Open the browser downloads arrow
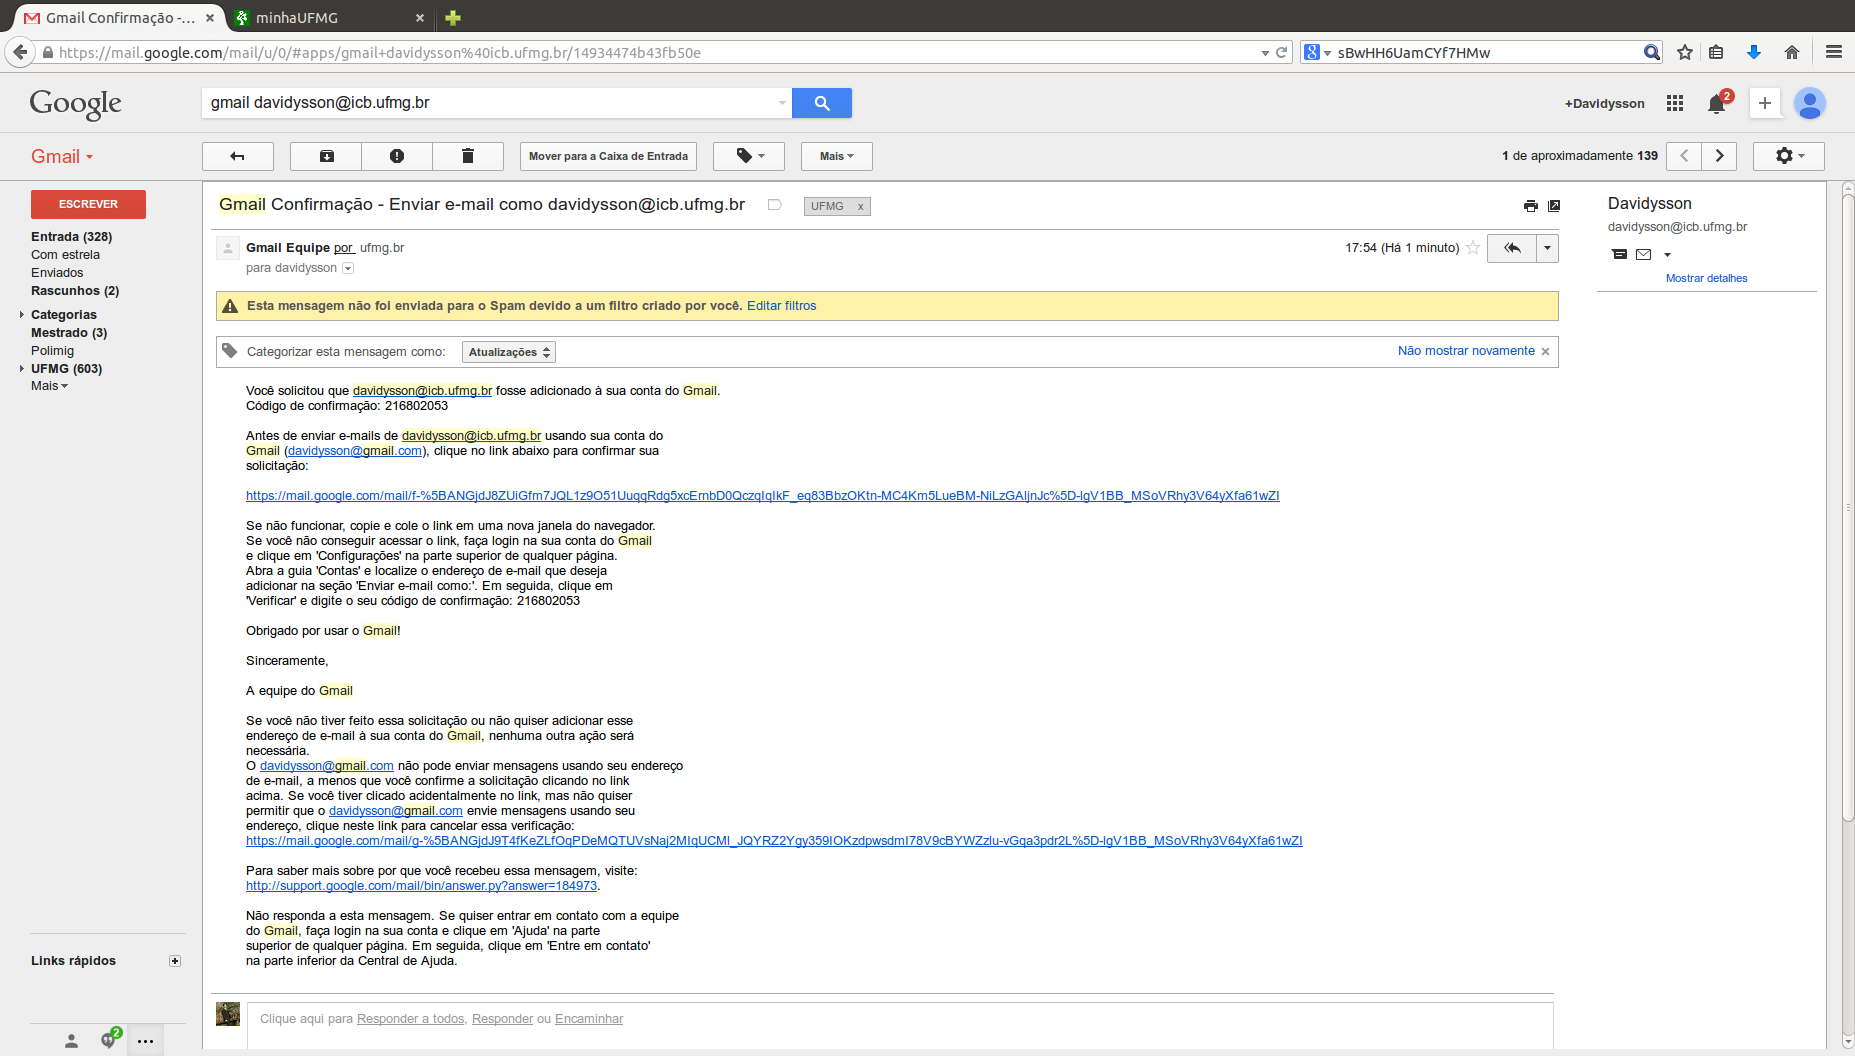Viewport: 1855px width, 1056px height. point(1753,52)
